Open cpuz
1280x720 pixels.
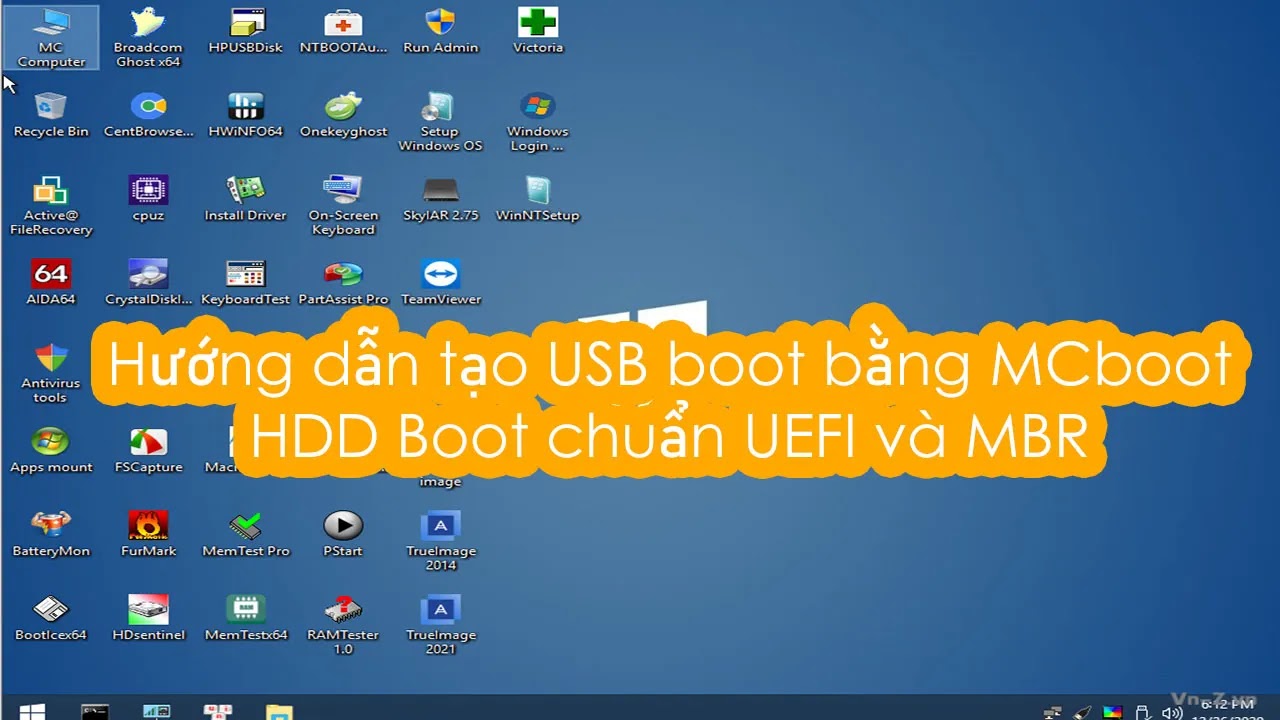tap(148, 198)
